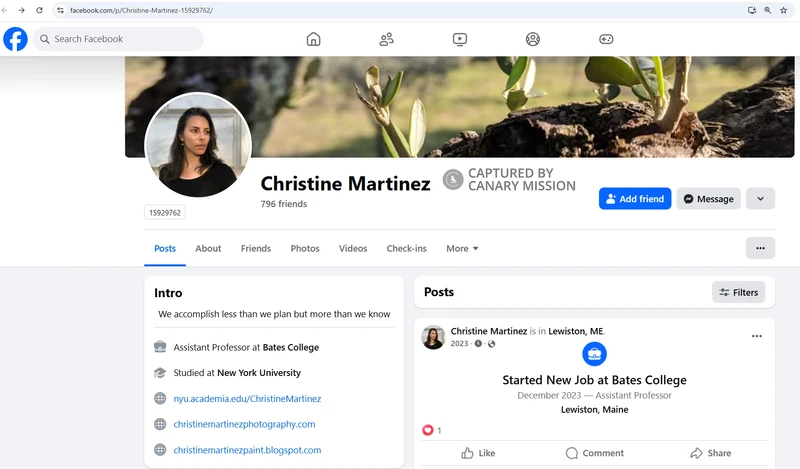The width and height of the screenshot is (800, 469).
Task: Click the 15929762 ID badge
Action: pos(165,213)
